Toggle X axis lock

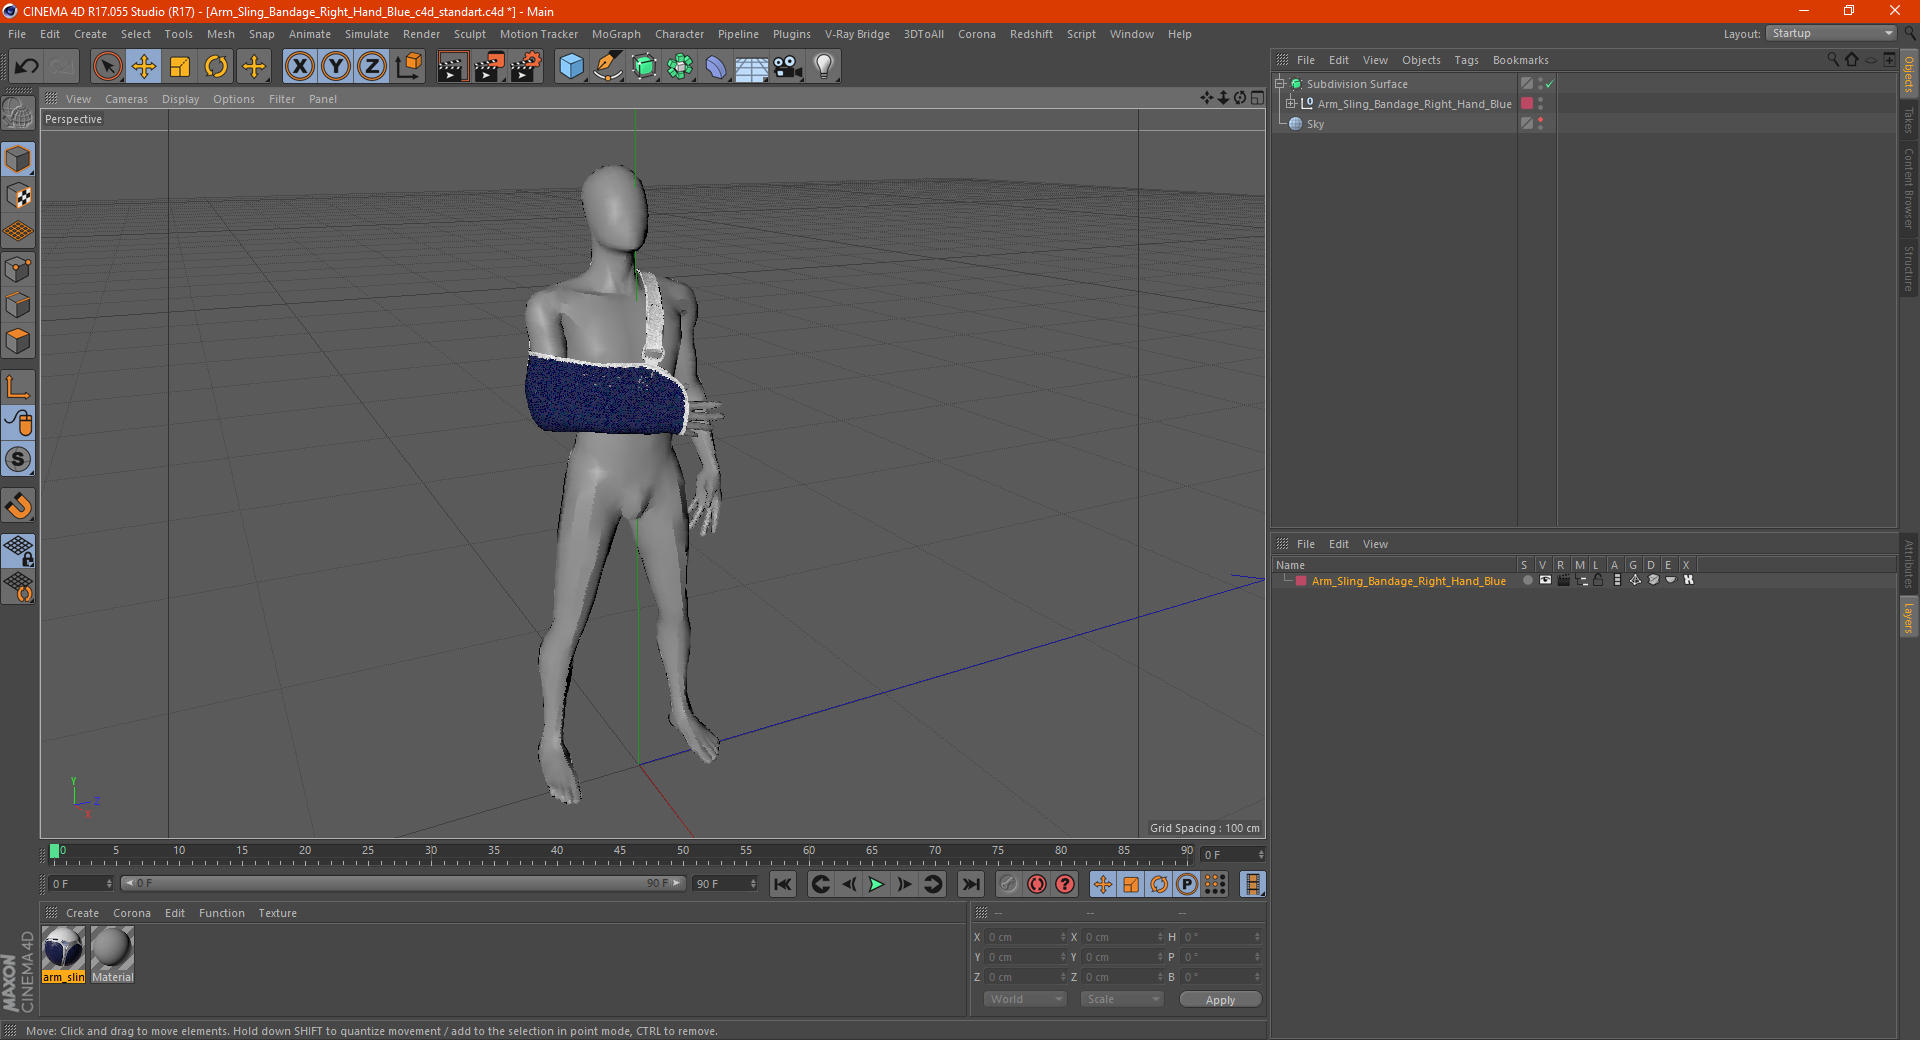[x=299, y=67]
